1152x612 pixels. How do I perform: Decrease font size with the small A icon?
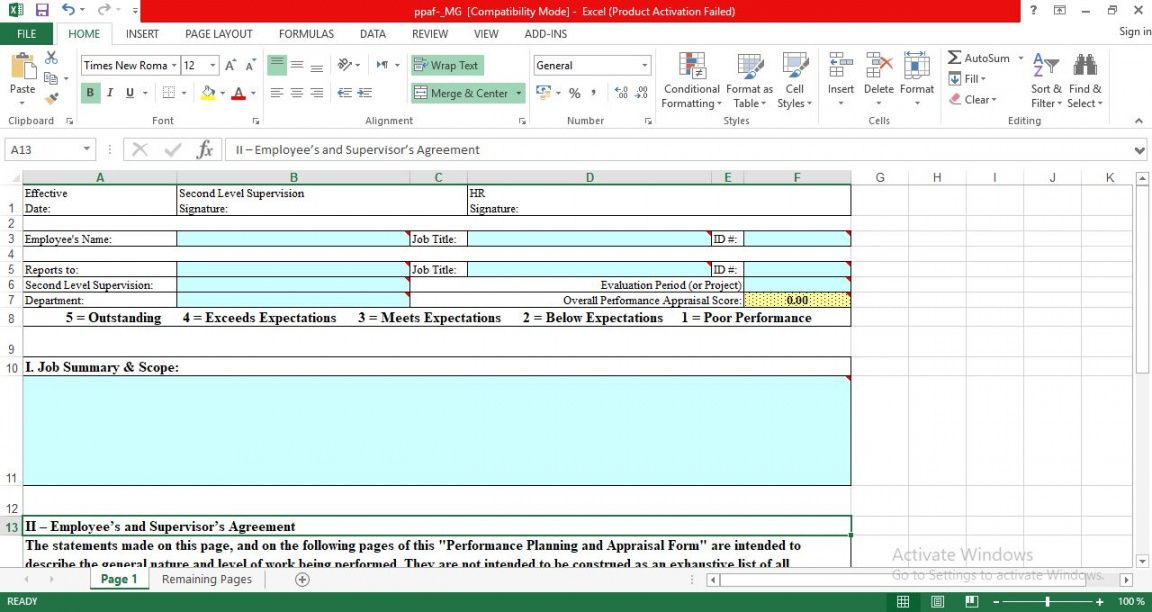(x=251, y=65)
